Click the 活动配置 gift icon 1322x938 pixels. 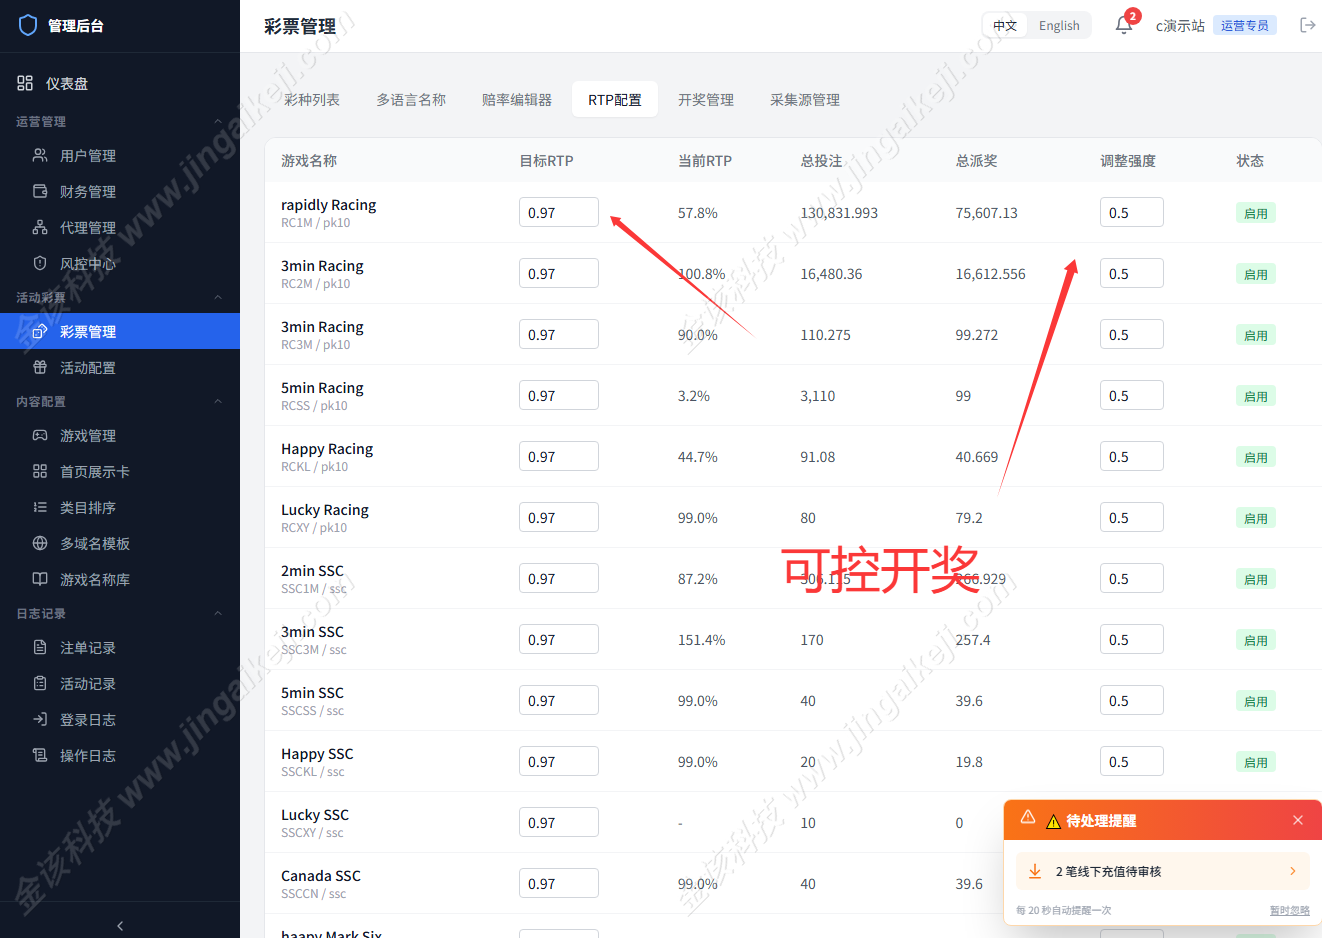(x=40, y=367)
